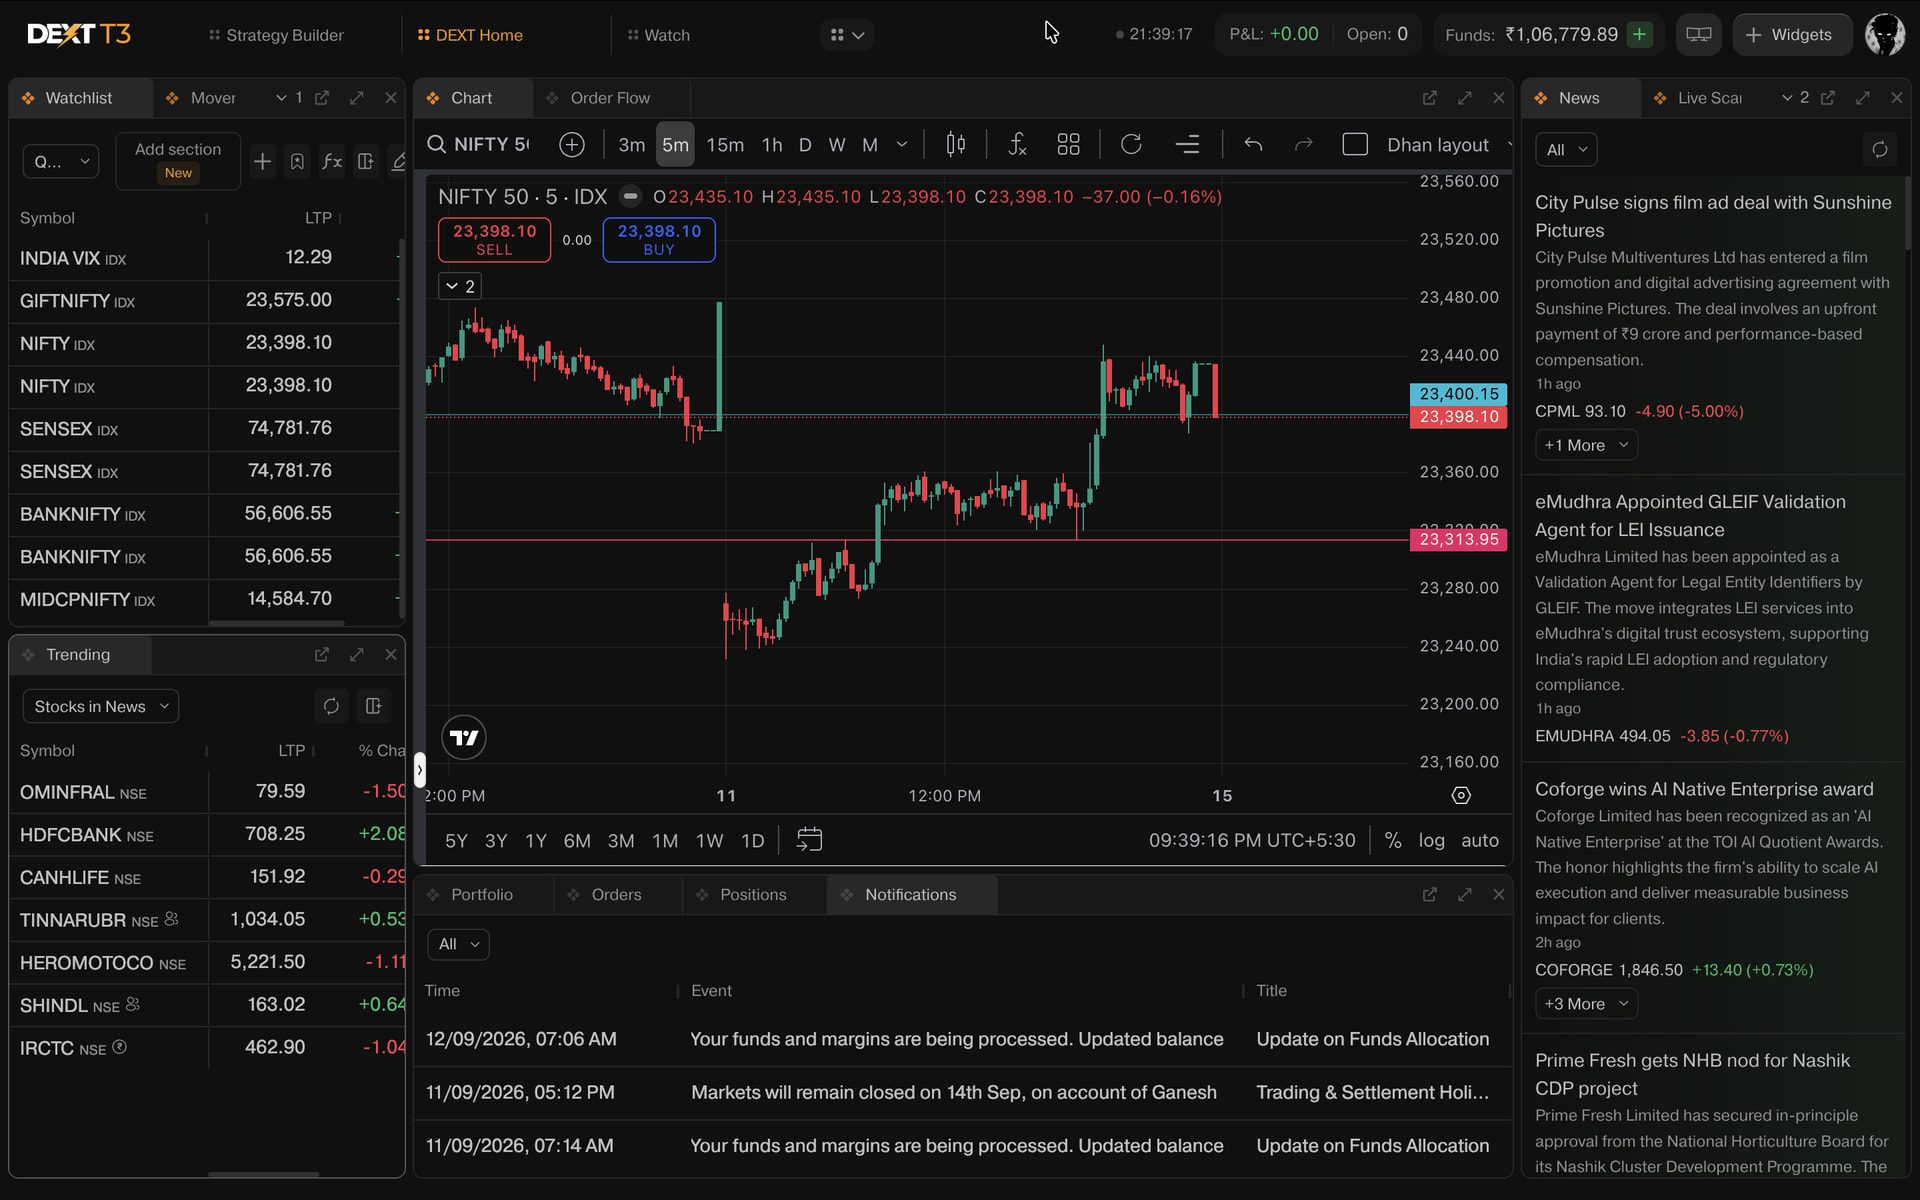Open watchlist fx formula icon
Screen dimensions: 1920x1200
click(332, 161)
